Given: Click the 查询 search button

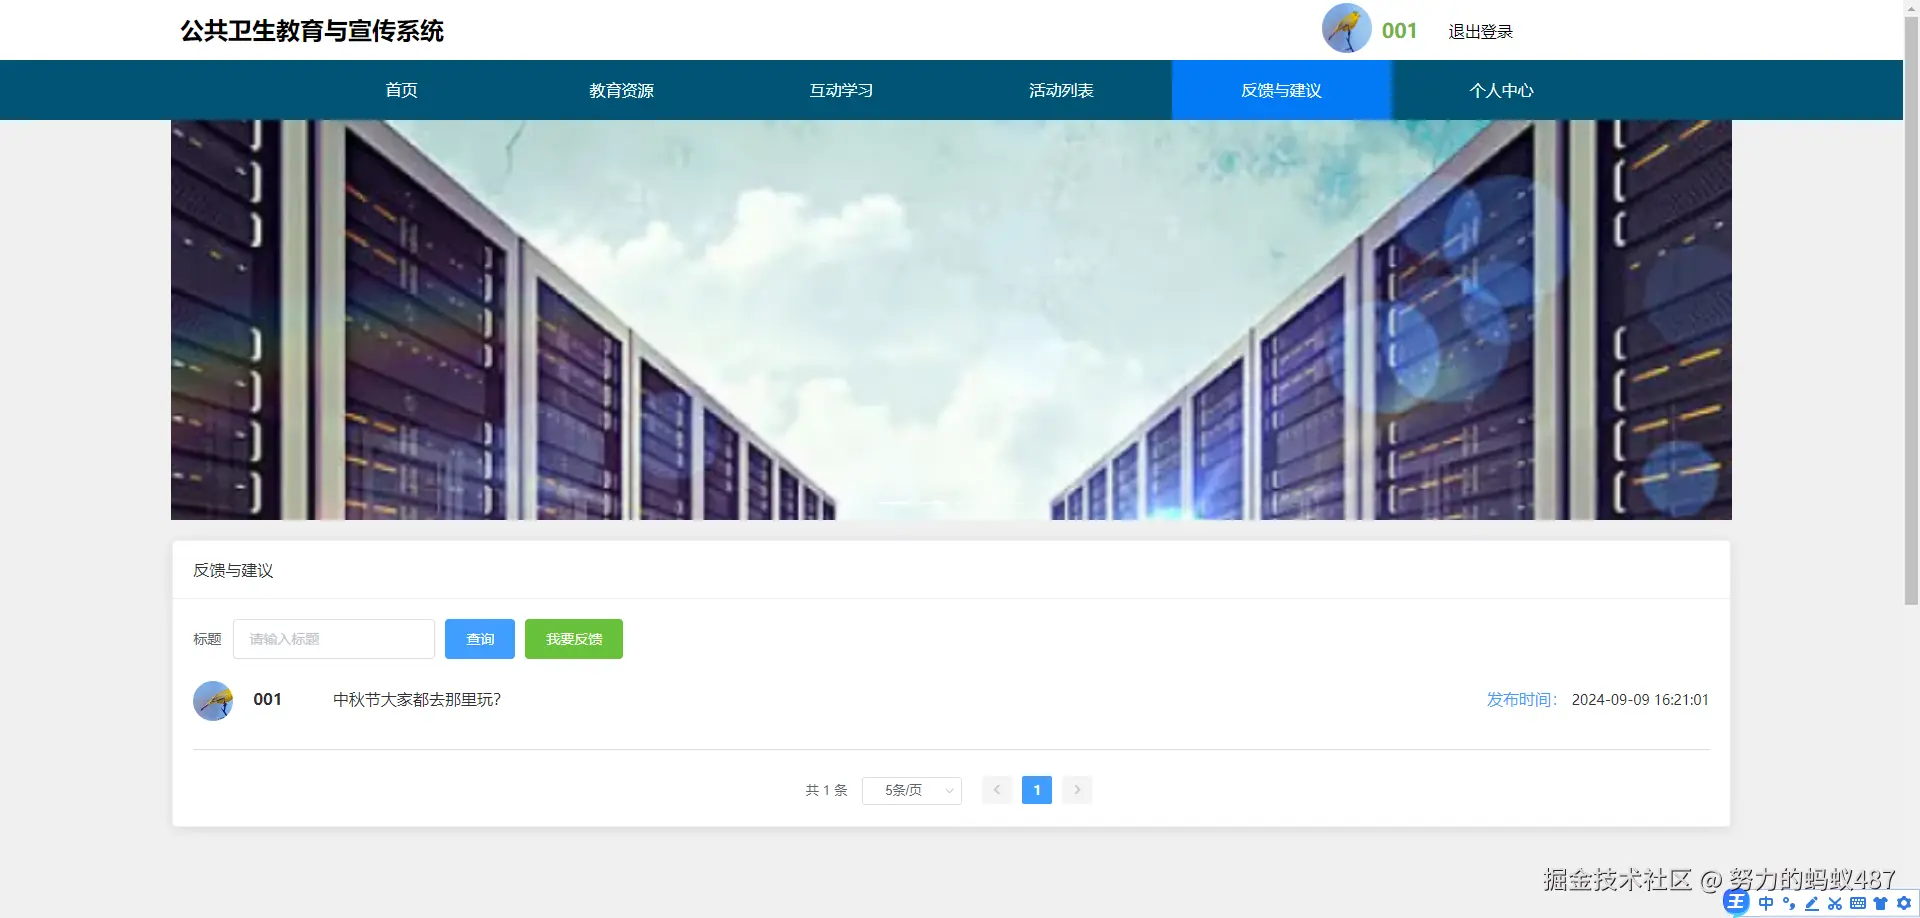Looking at the screenshot, I should [x=480, y=639].
